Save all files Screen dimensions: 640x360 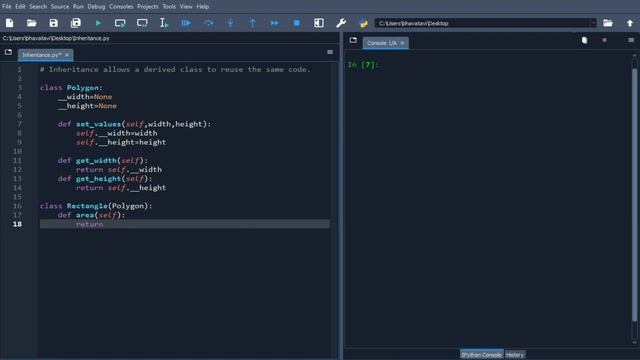point(76,23)
